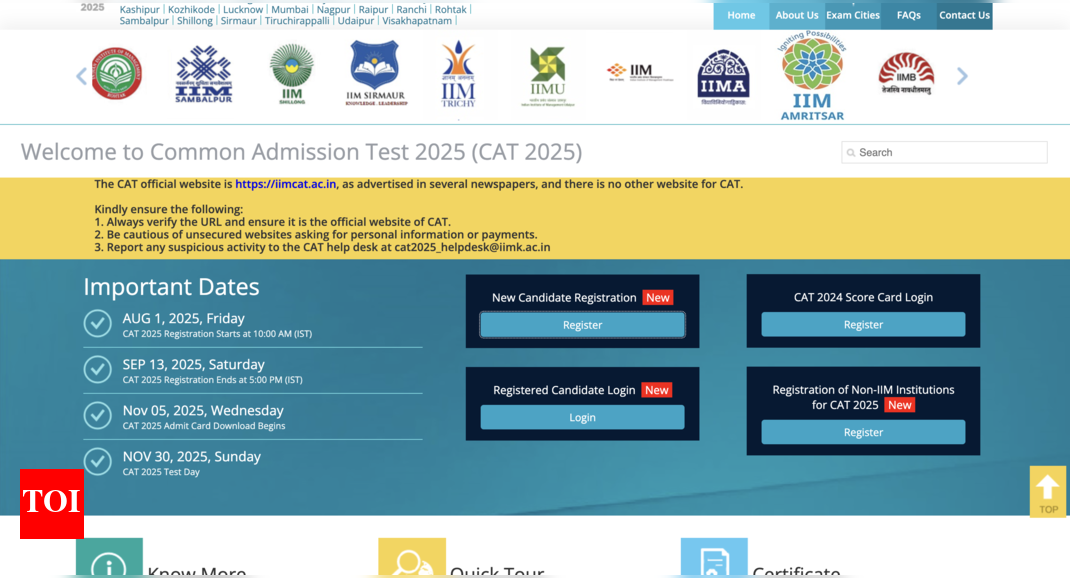
Task: Visit the Visakhapatnam city link
Action: (417, 21)
